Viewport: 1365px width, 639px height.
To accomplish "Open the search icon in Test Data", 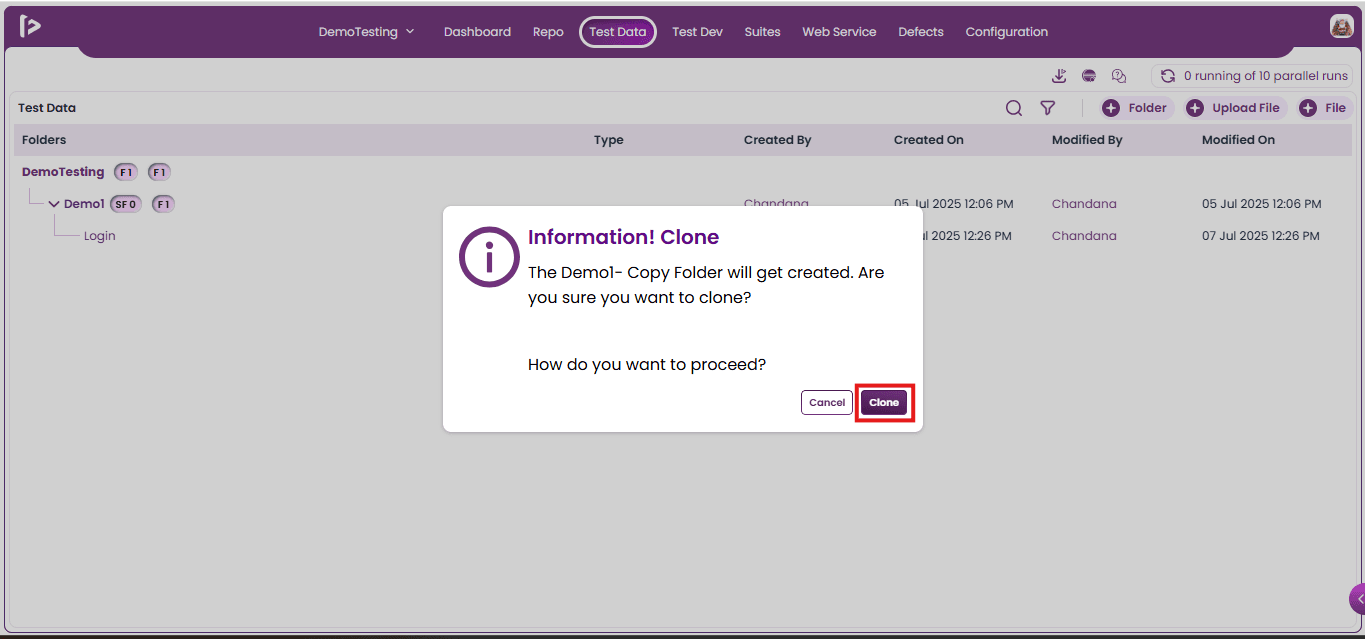I will pos(1014,108).
